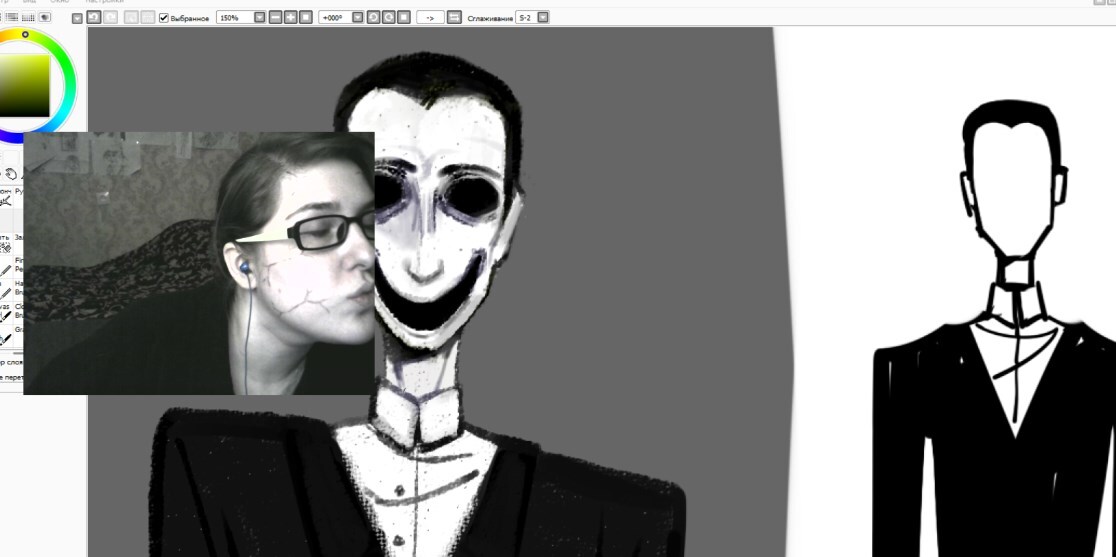
Task: Click the webcam overlay window
Action: click(x=199, y=262)
